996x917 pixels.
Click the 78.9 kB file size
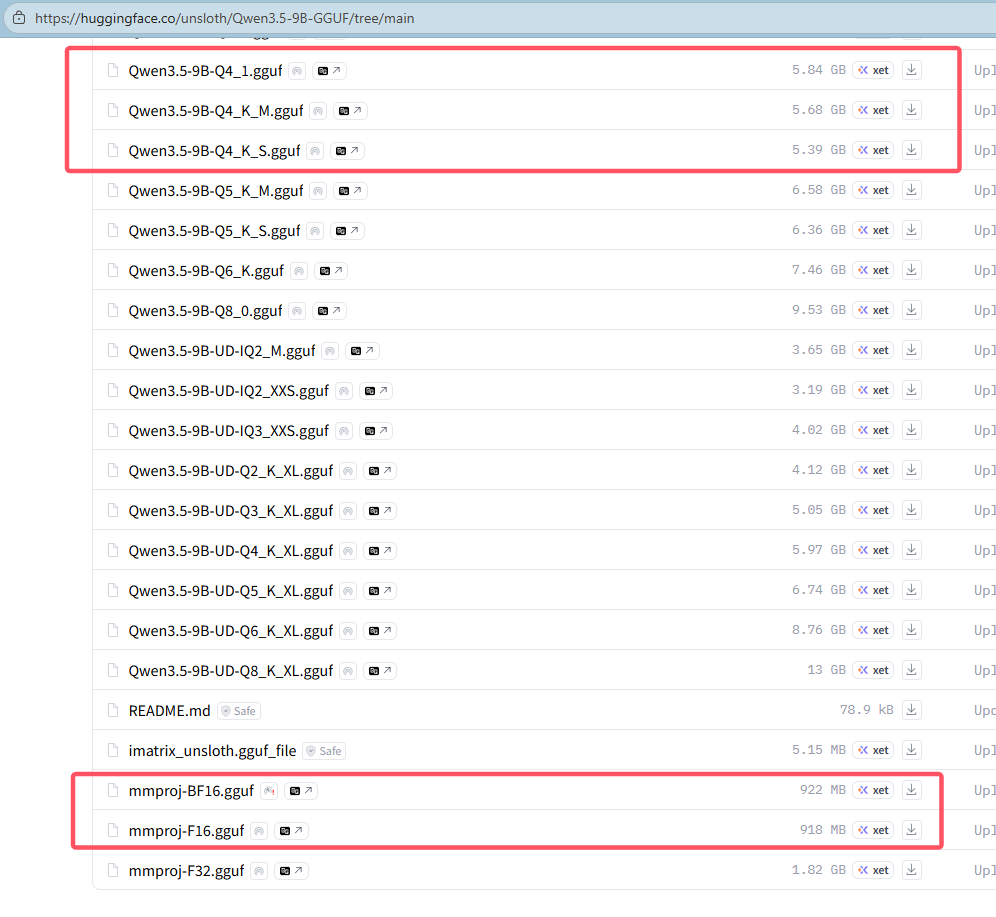(866, 710)
